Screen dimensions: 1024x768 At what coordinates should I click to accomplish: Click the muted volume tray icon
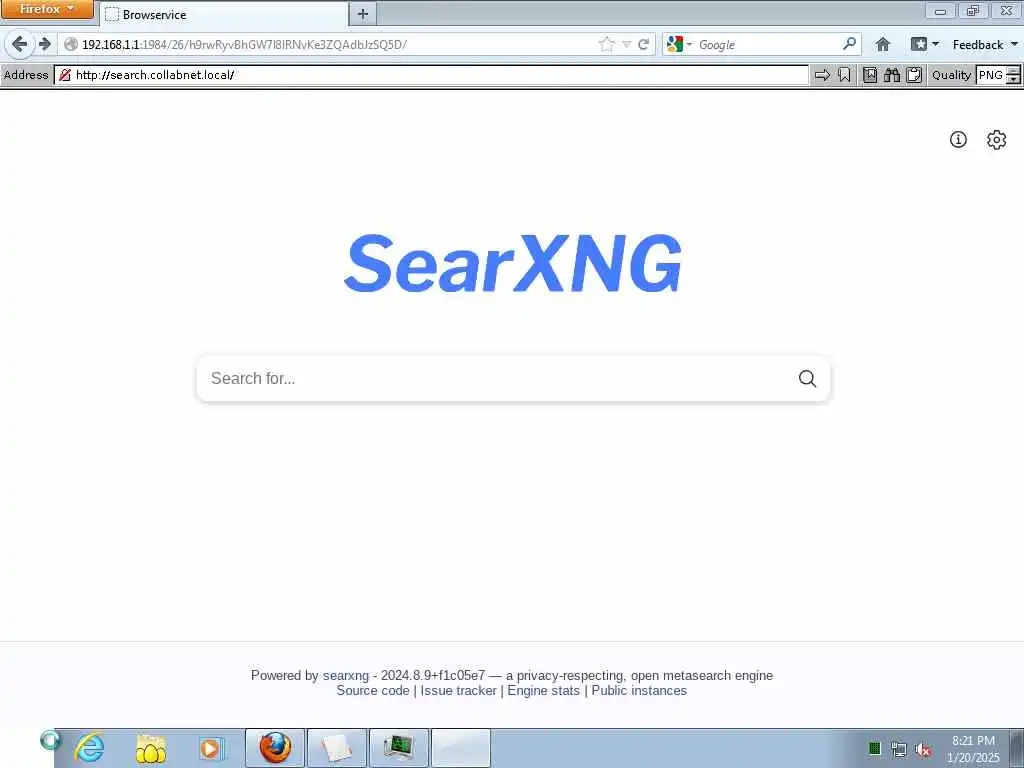click(x=922, y=748)
